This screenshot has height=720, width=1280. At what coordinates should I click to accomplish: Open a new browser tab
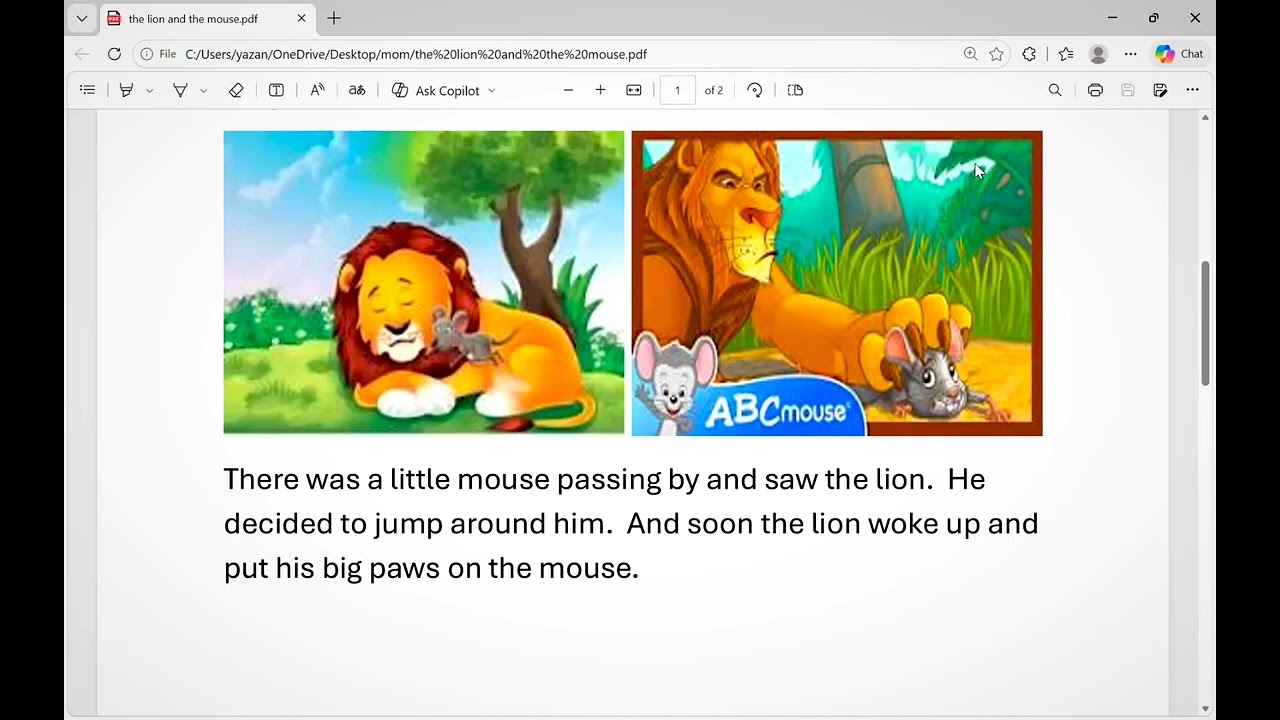(334, 18)
